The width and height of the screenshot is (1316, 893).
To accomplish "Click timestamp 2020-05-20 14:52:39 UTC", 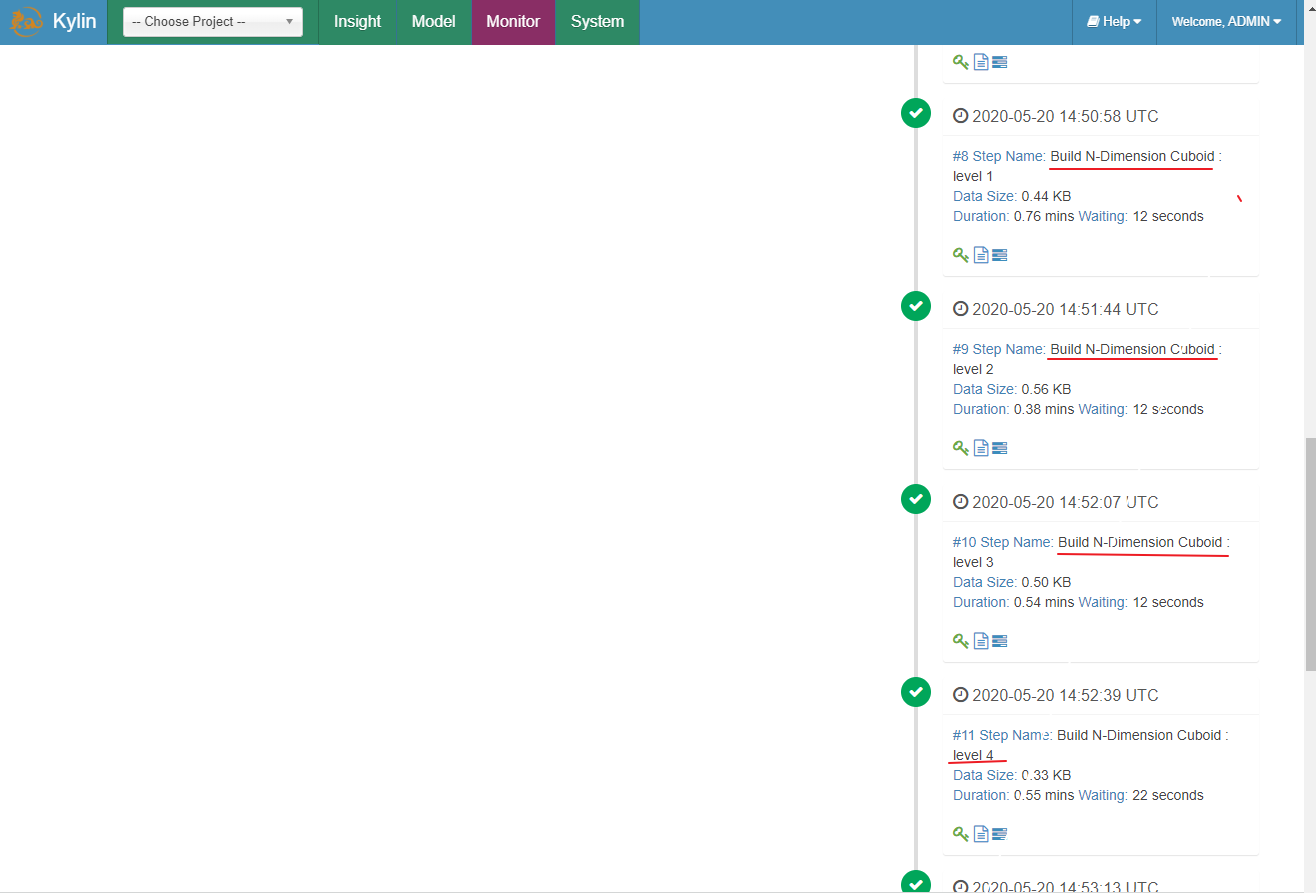I will pyautogui.click(x=1065, y=695).
